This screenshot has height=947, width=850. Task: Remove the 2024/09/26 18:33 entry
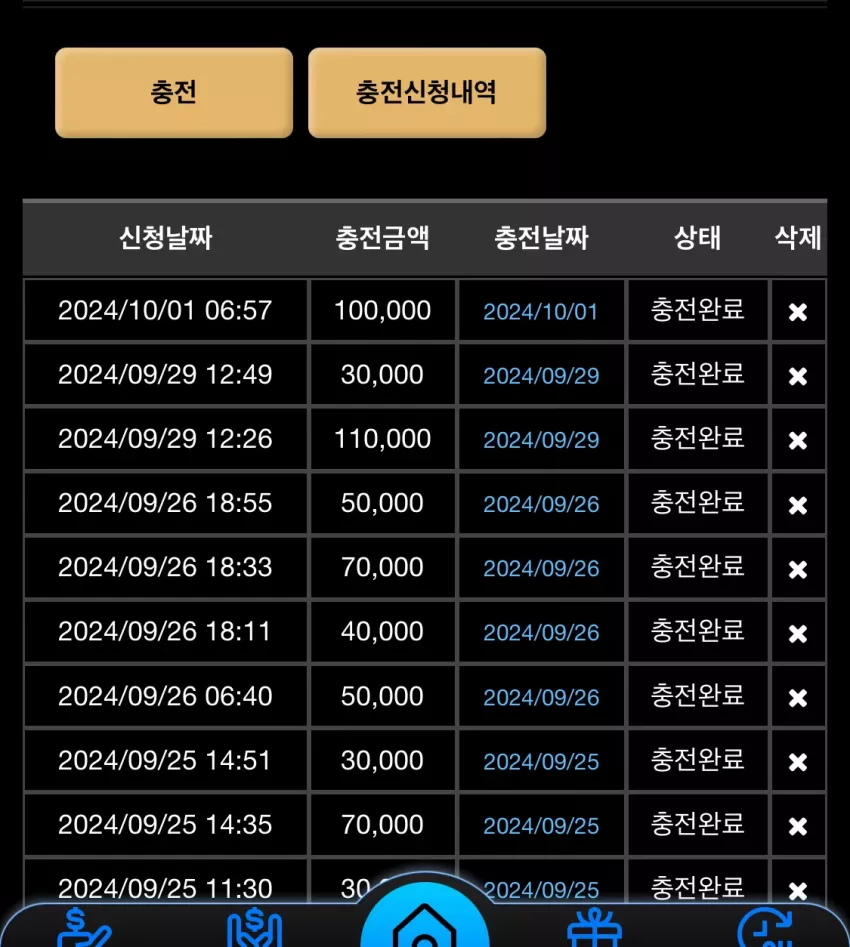(x=797, y=569)
